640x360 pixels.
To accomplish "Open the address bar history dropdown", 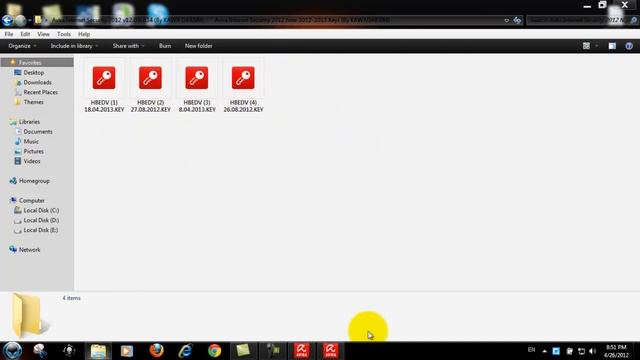I will coord(507,20).
